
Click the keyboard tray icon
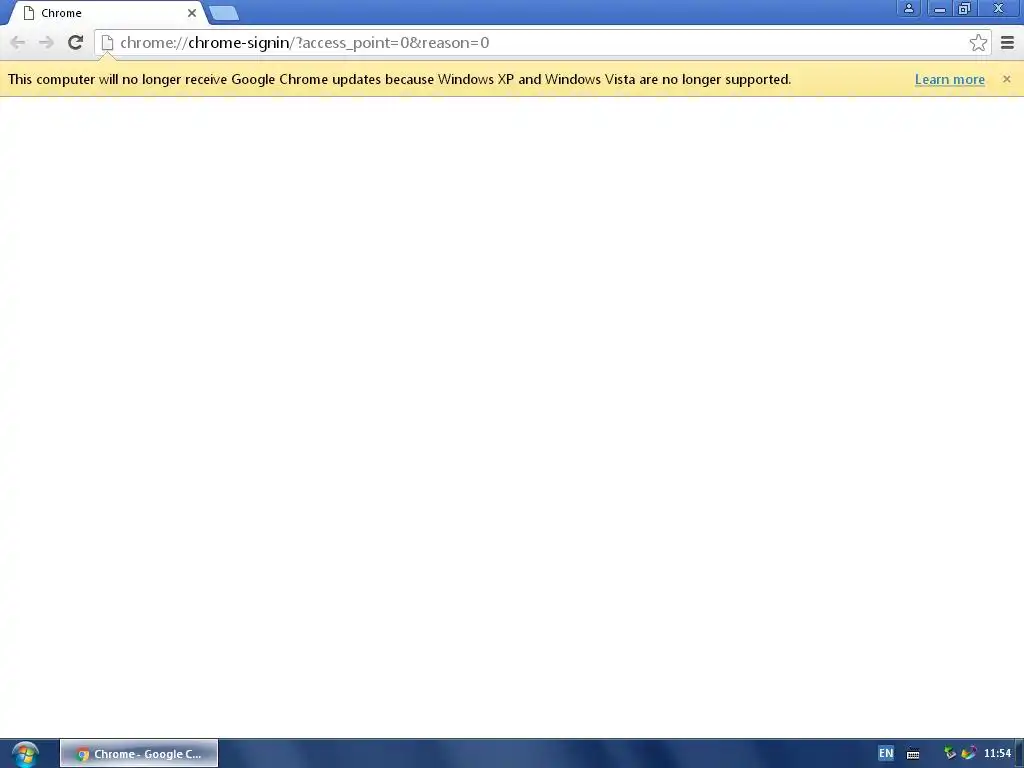click(x=913, y=754)
